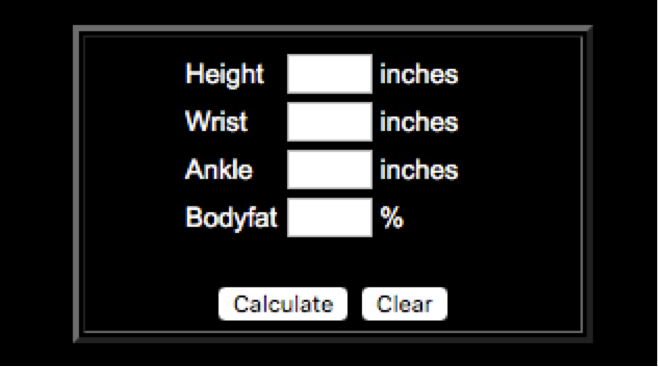658x367 pixels.
Task: Click the inches unit beside Height field
Action: click(x=419, y=74)
